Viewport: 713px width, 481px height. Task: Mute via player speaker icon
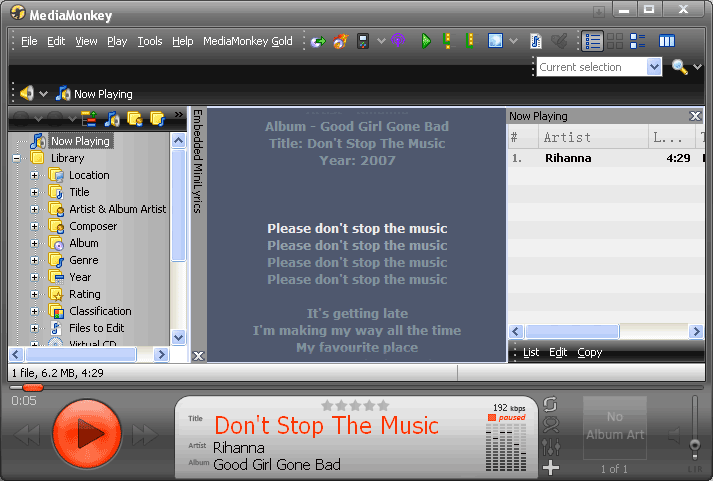tap(674, 435)
